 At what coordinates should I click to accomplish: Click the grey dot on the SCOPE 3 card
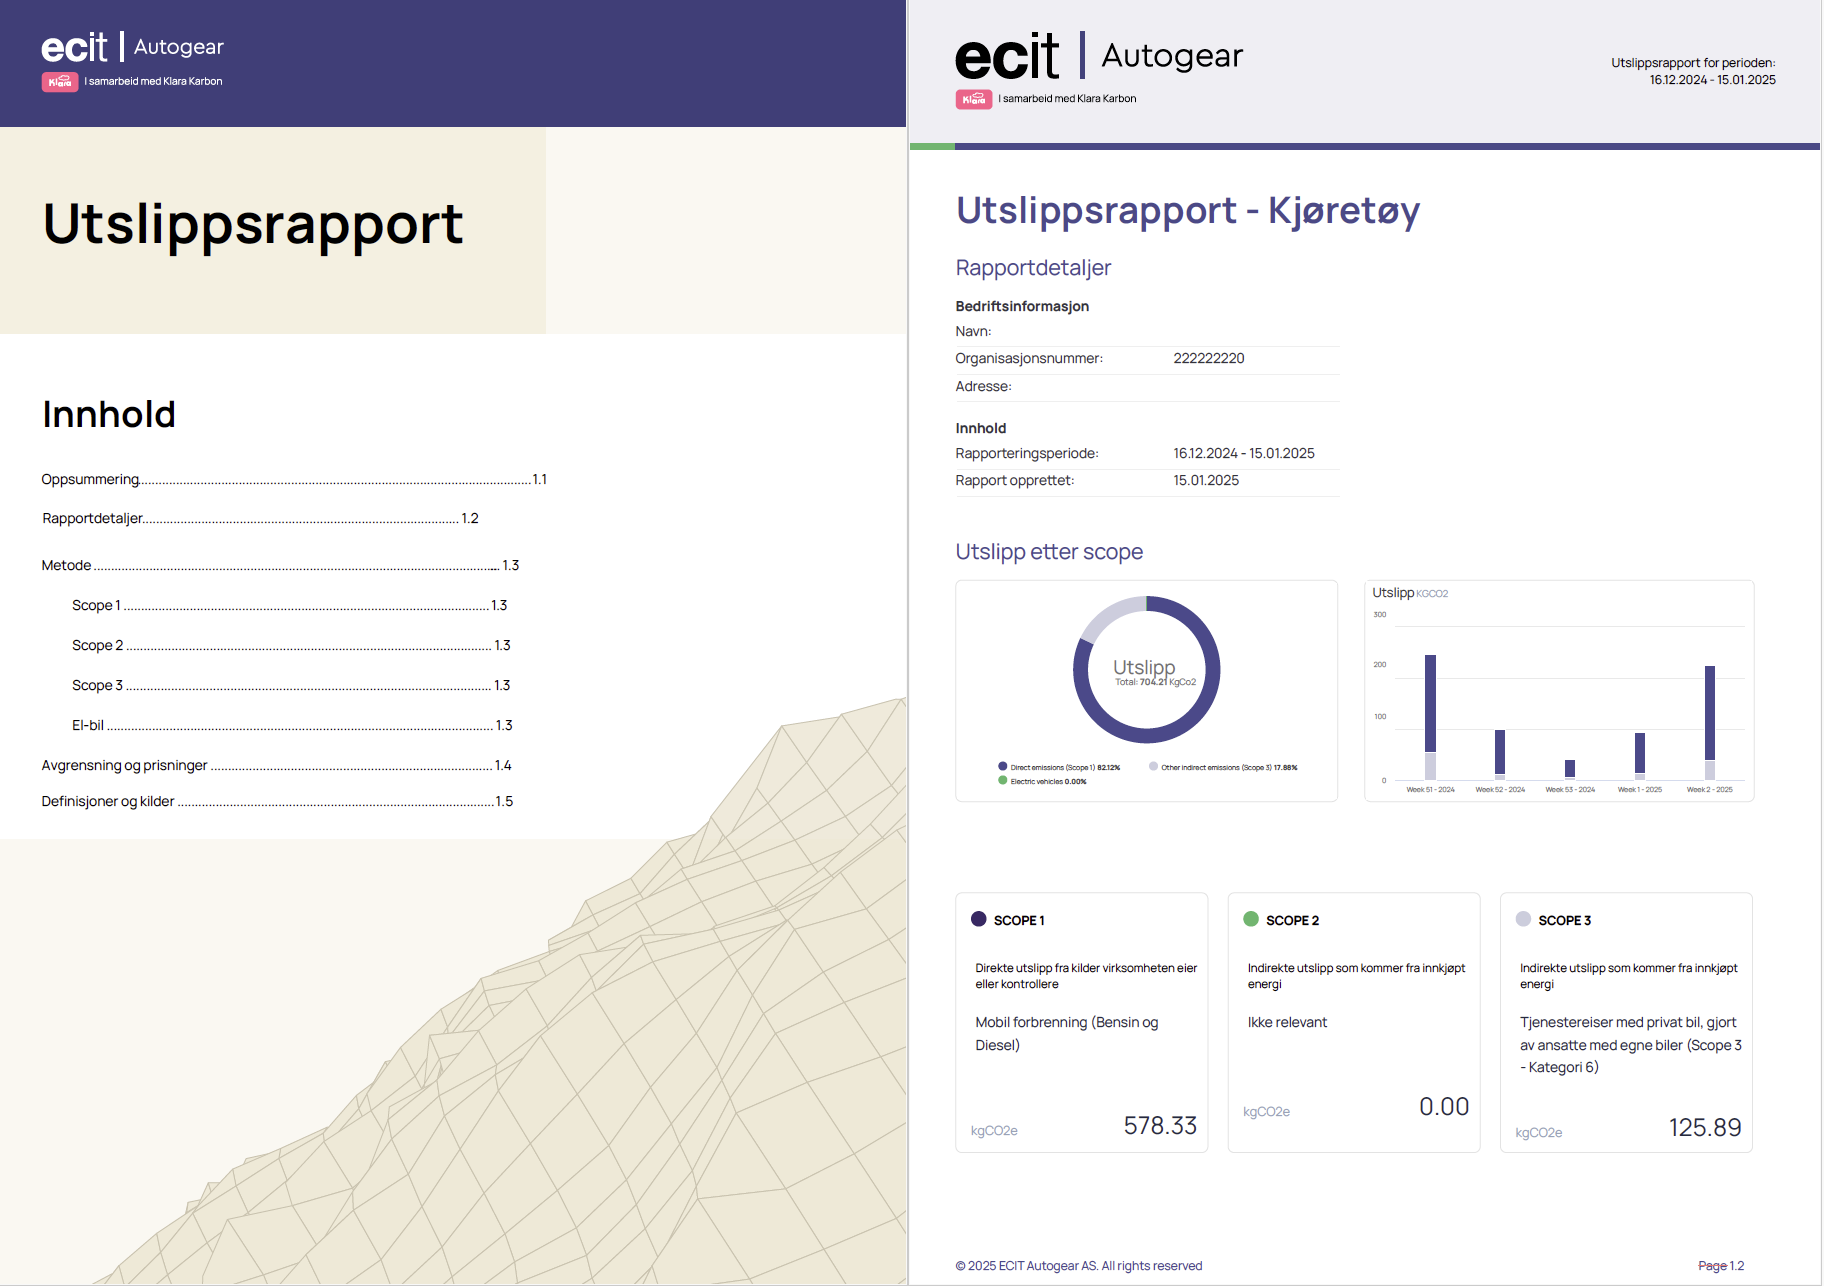click(1523, 919)
